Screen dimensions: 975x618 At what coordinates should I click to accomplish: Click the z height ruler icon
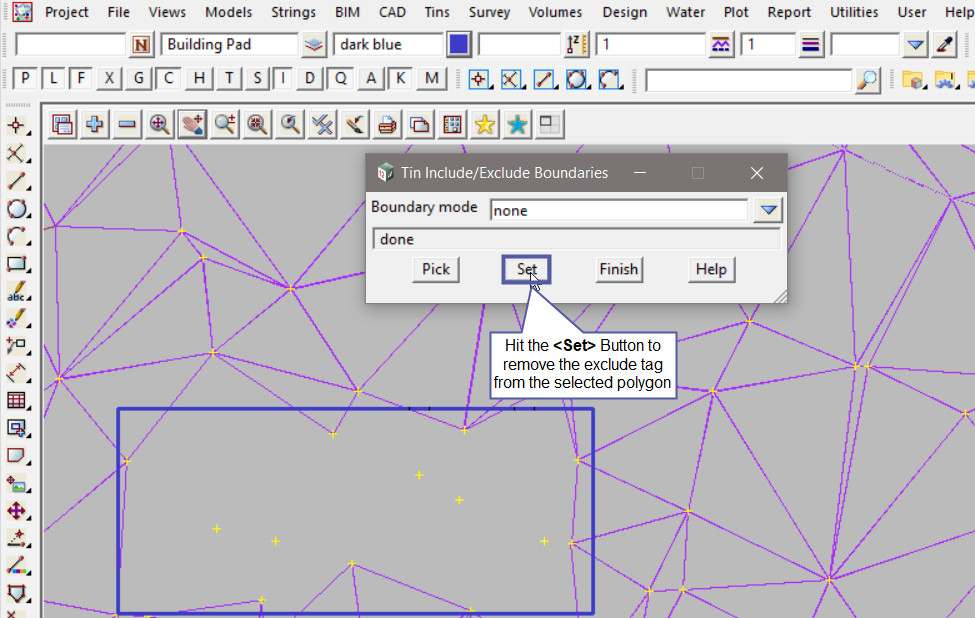tap(576, 45)
